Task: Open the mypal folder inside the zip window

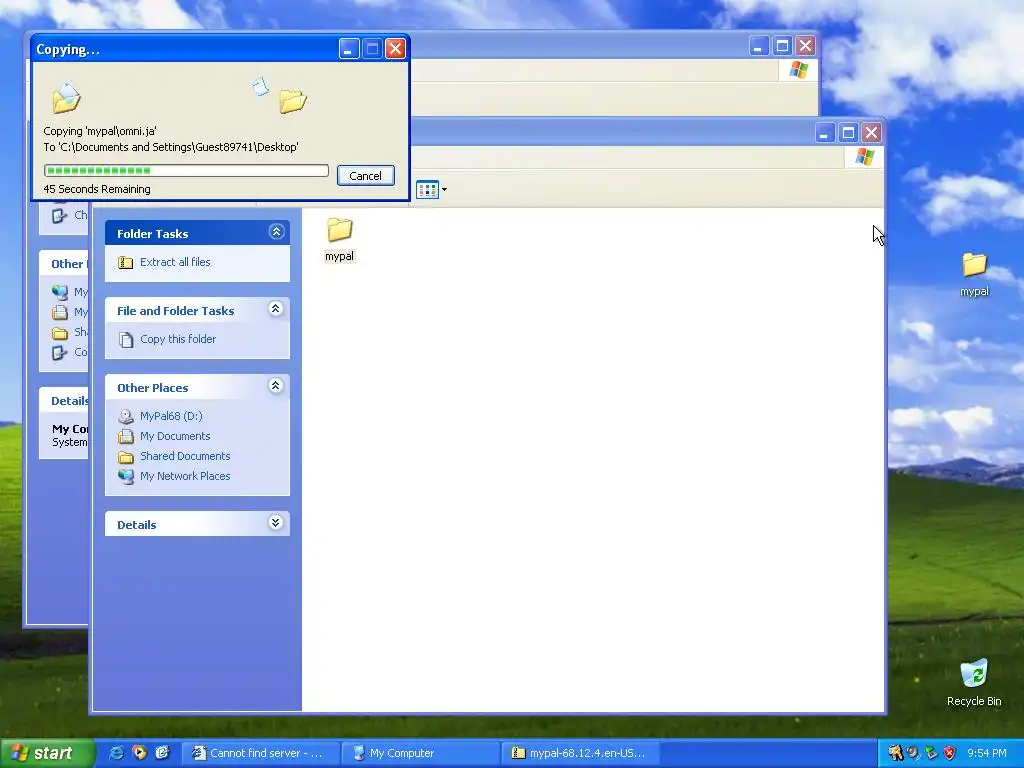Action: pos(340,239)
